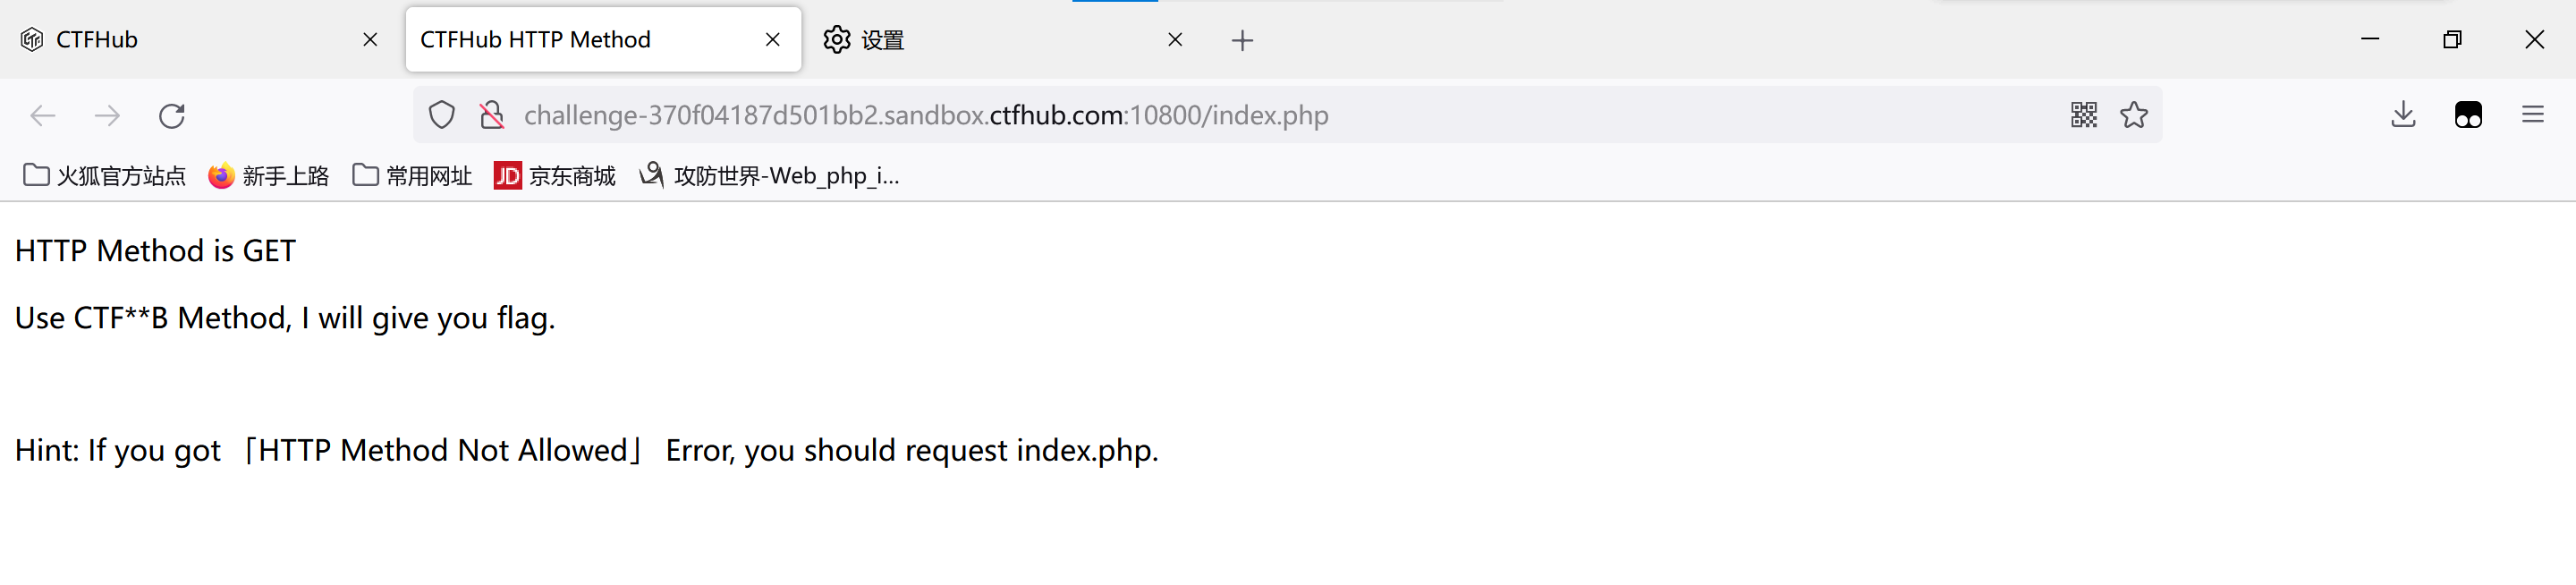Expand the 常用网址 bookmark folder

pos(412,176)
